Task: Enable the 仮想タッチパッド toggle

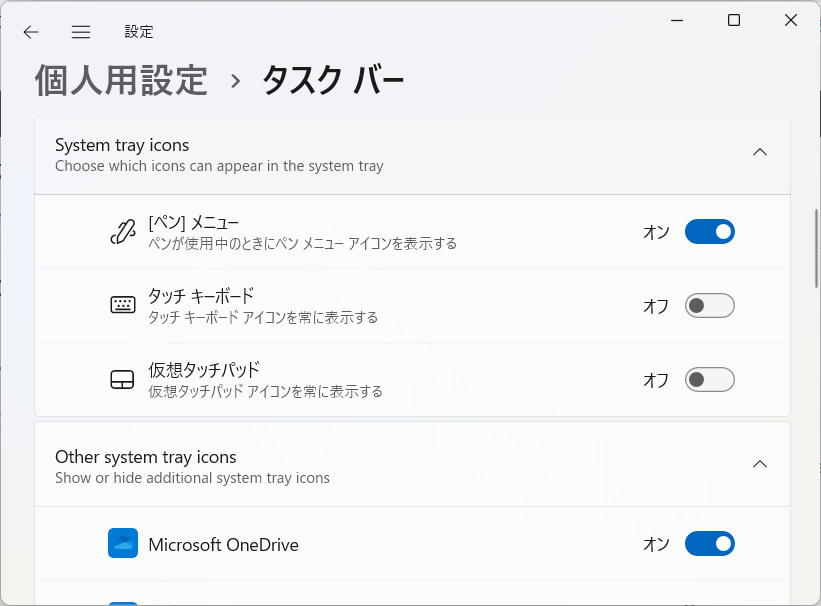Action: [709, 379]
